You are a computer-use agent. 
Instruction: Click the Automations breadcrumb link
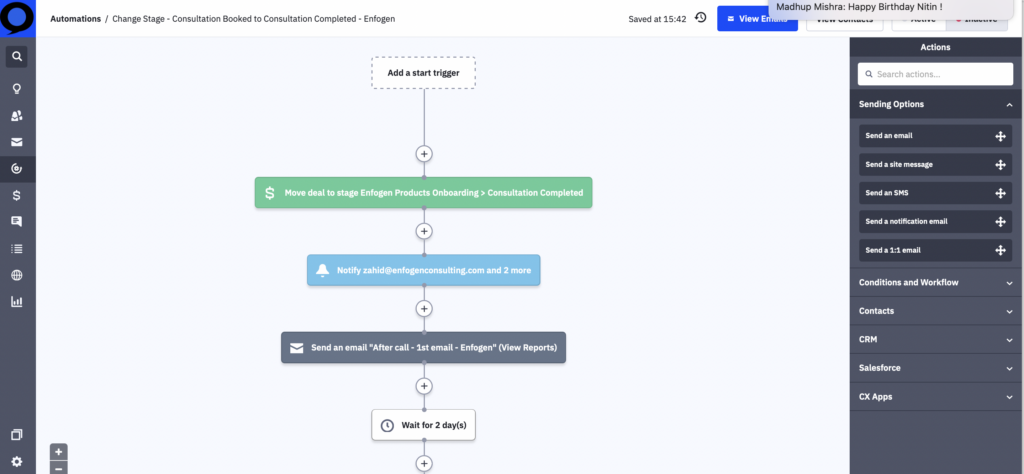75,19
